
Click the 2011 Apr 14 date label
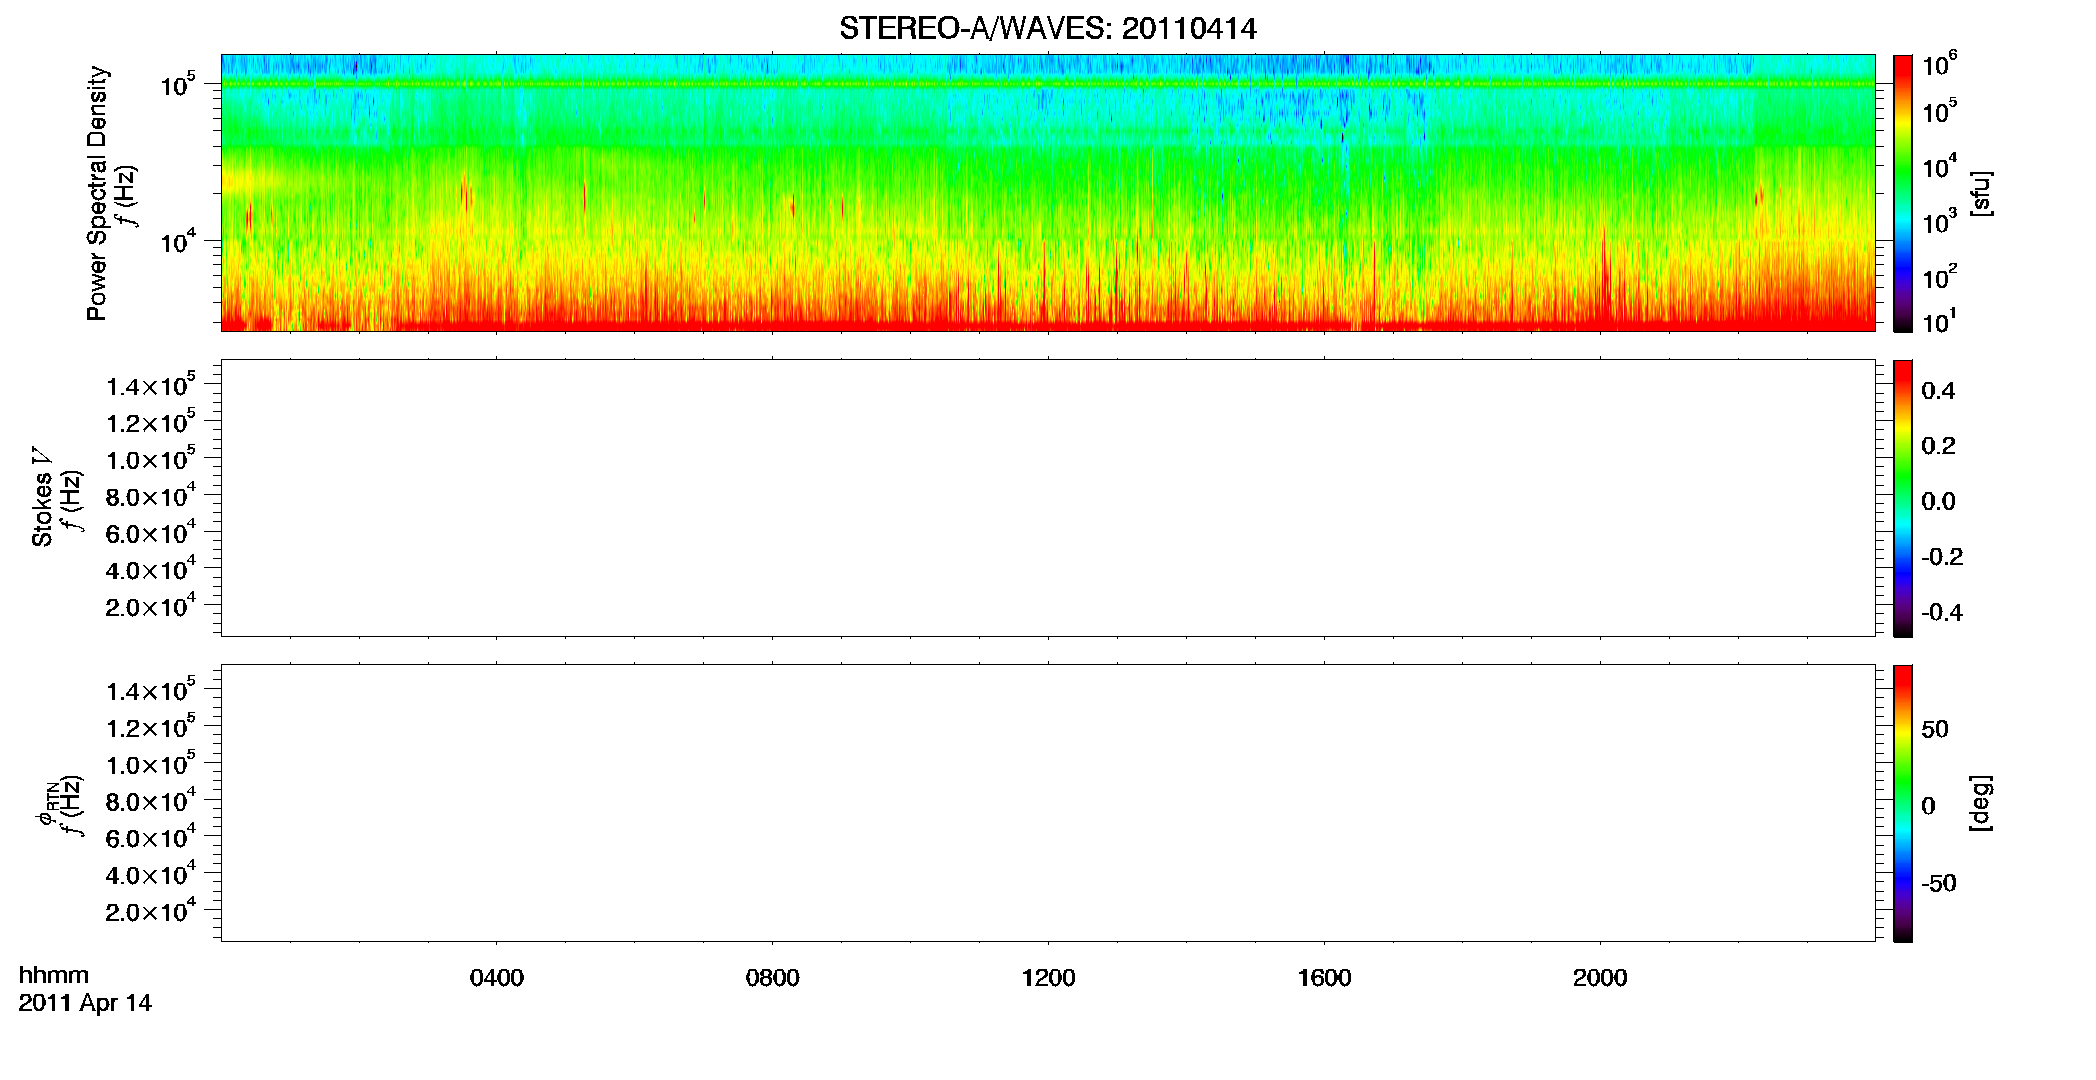click(x=85, y=1003)
